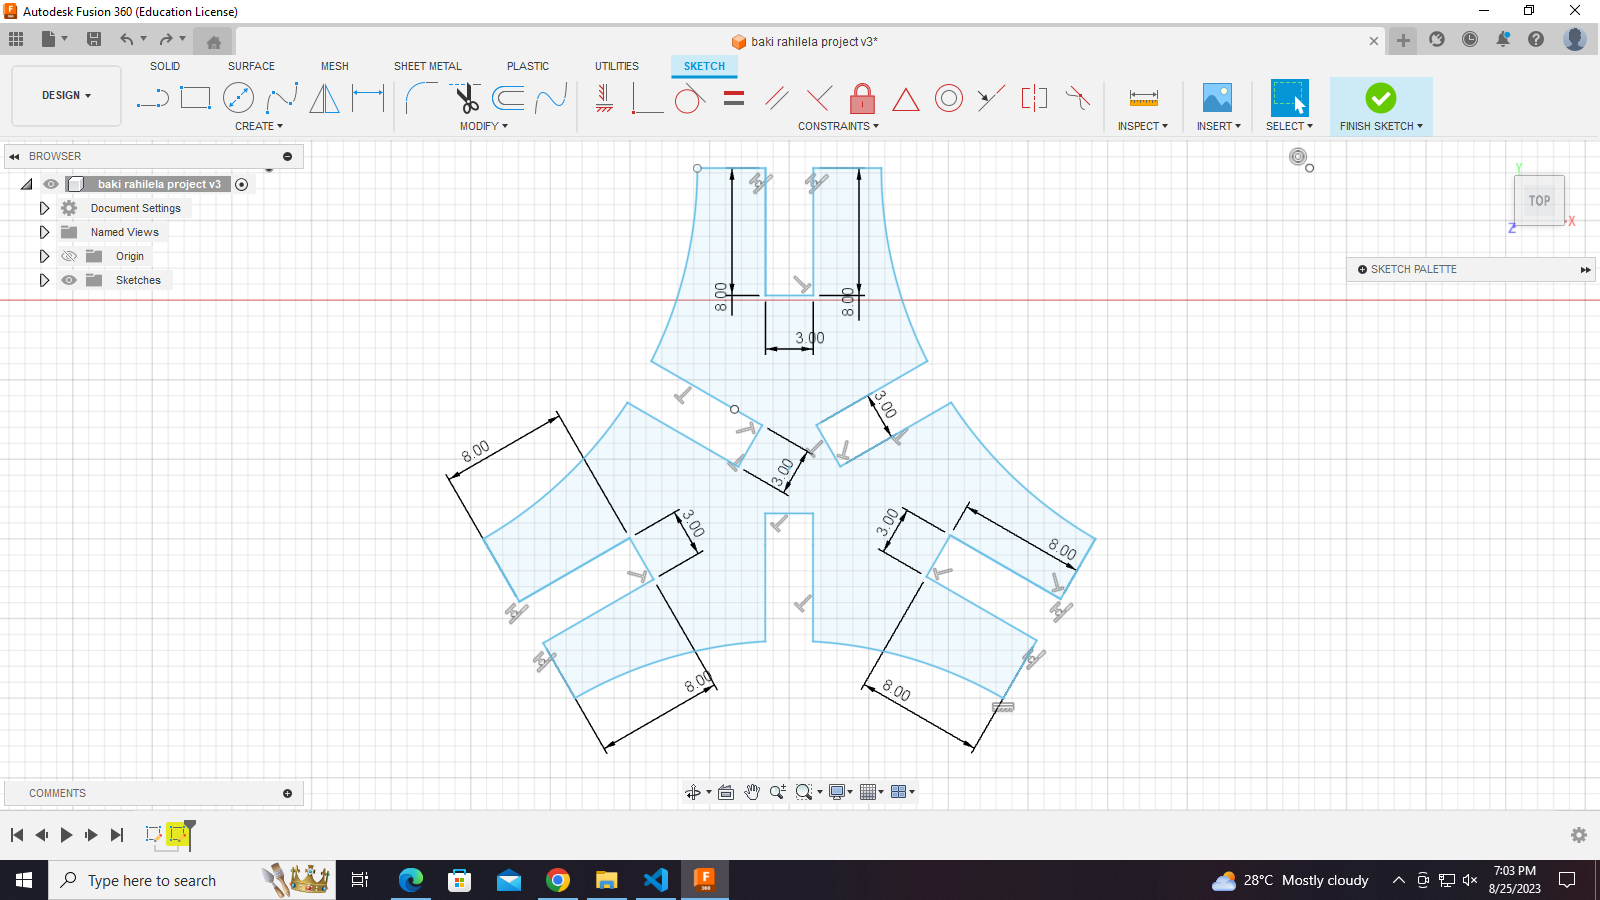Select the Mirror tool icon
Image resolution: width=1600 pixels, height=900 pixels.
(x=324, y=98)
